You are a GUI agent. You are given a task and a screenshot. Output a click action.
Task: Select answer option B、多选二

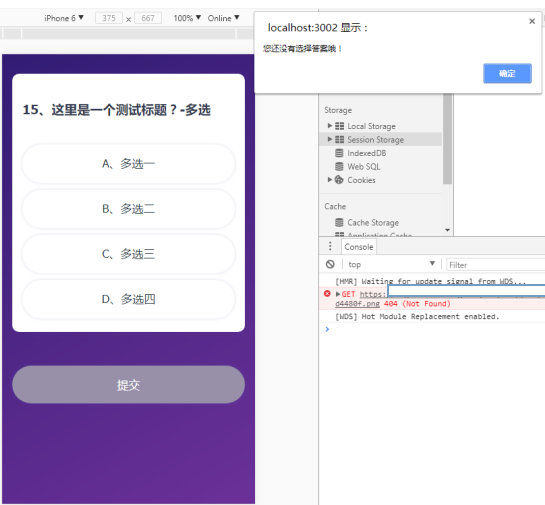click(x=129, y=209)
